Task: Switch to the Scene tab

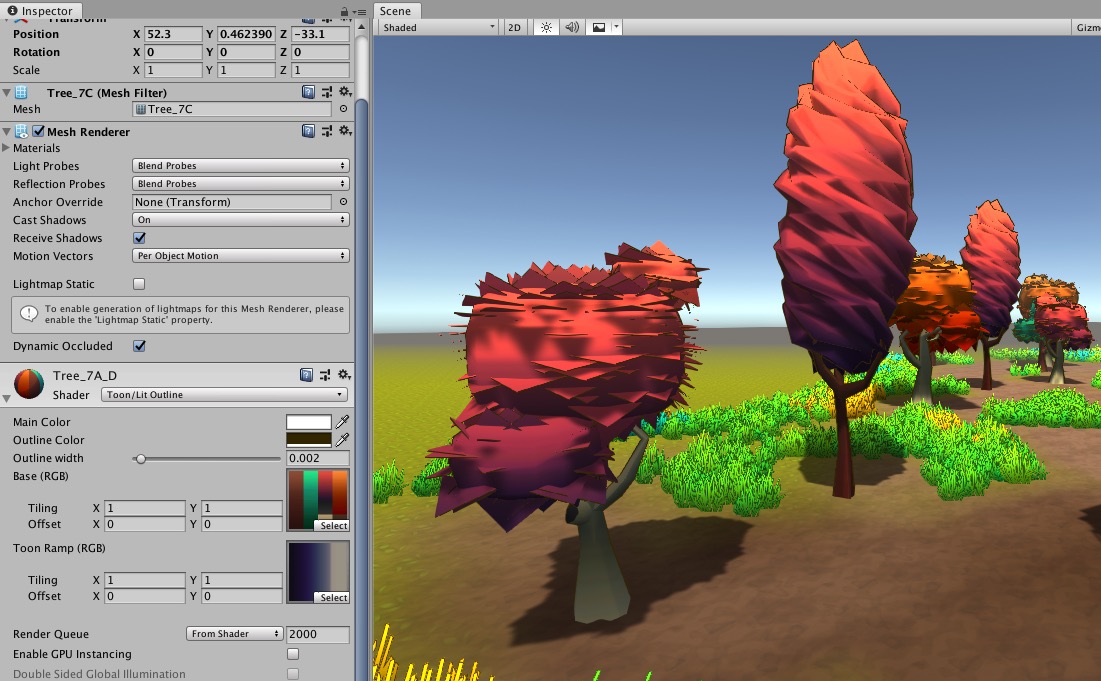Action: click(x=396, y=11)
